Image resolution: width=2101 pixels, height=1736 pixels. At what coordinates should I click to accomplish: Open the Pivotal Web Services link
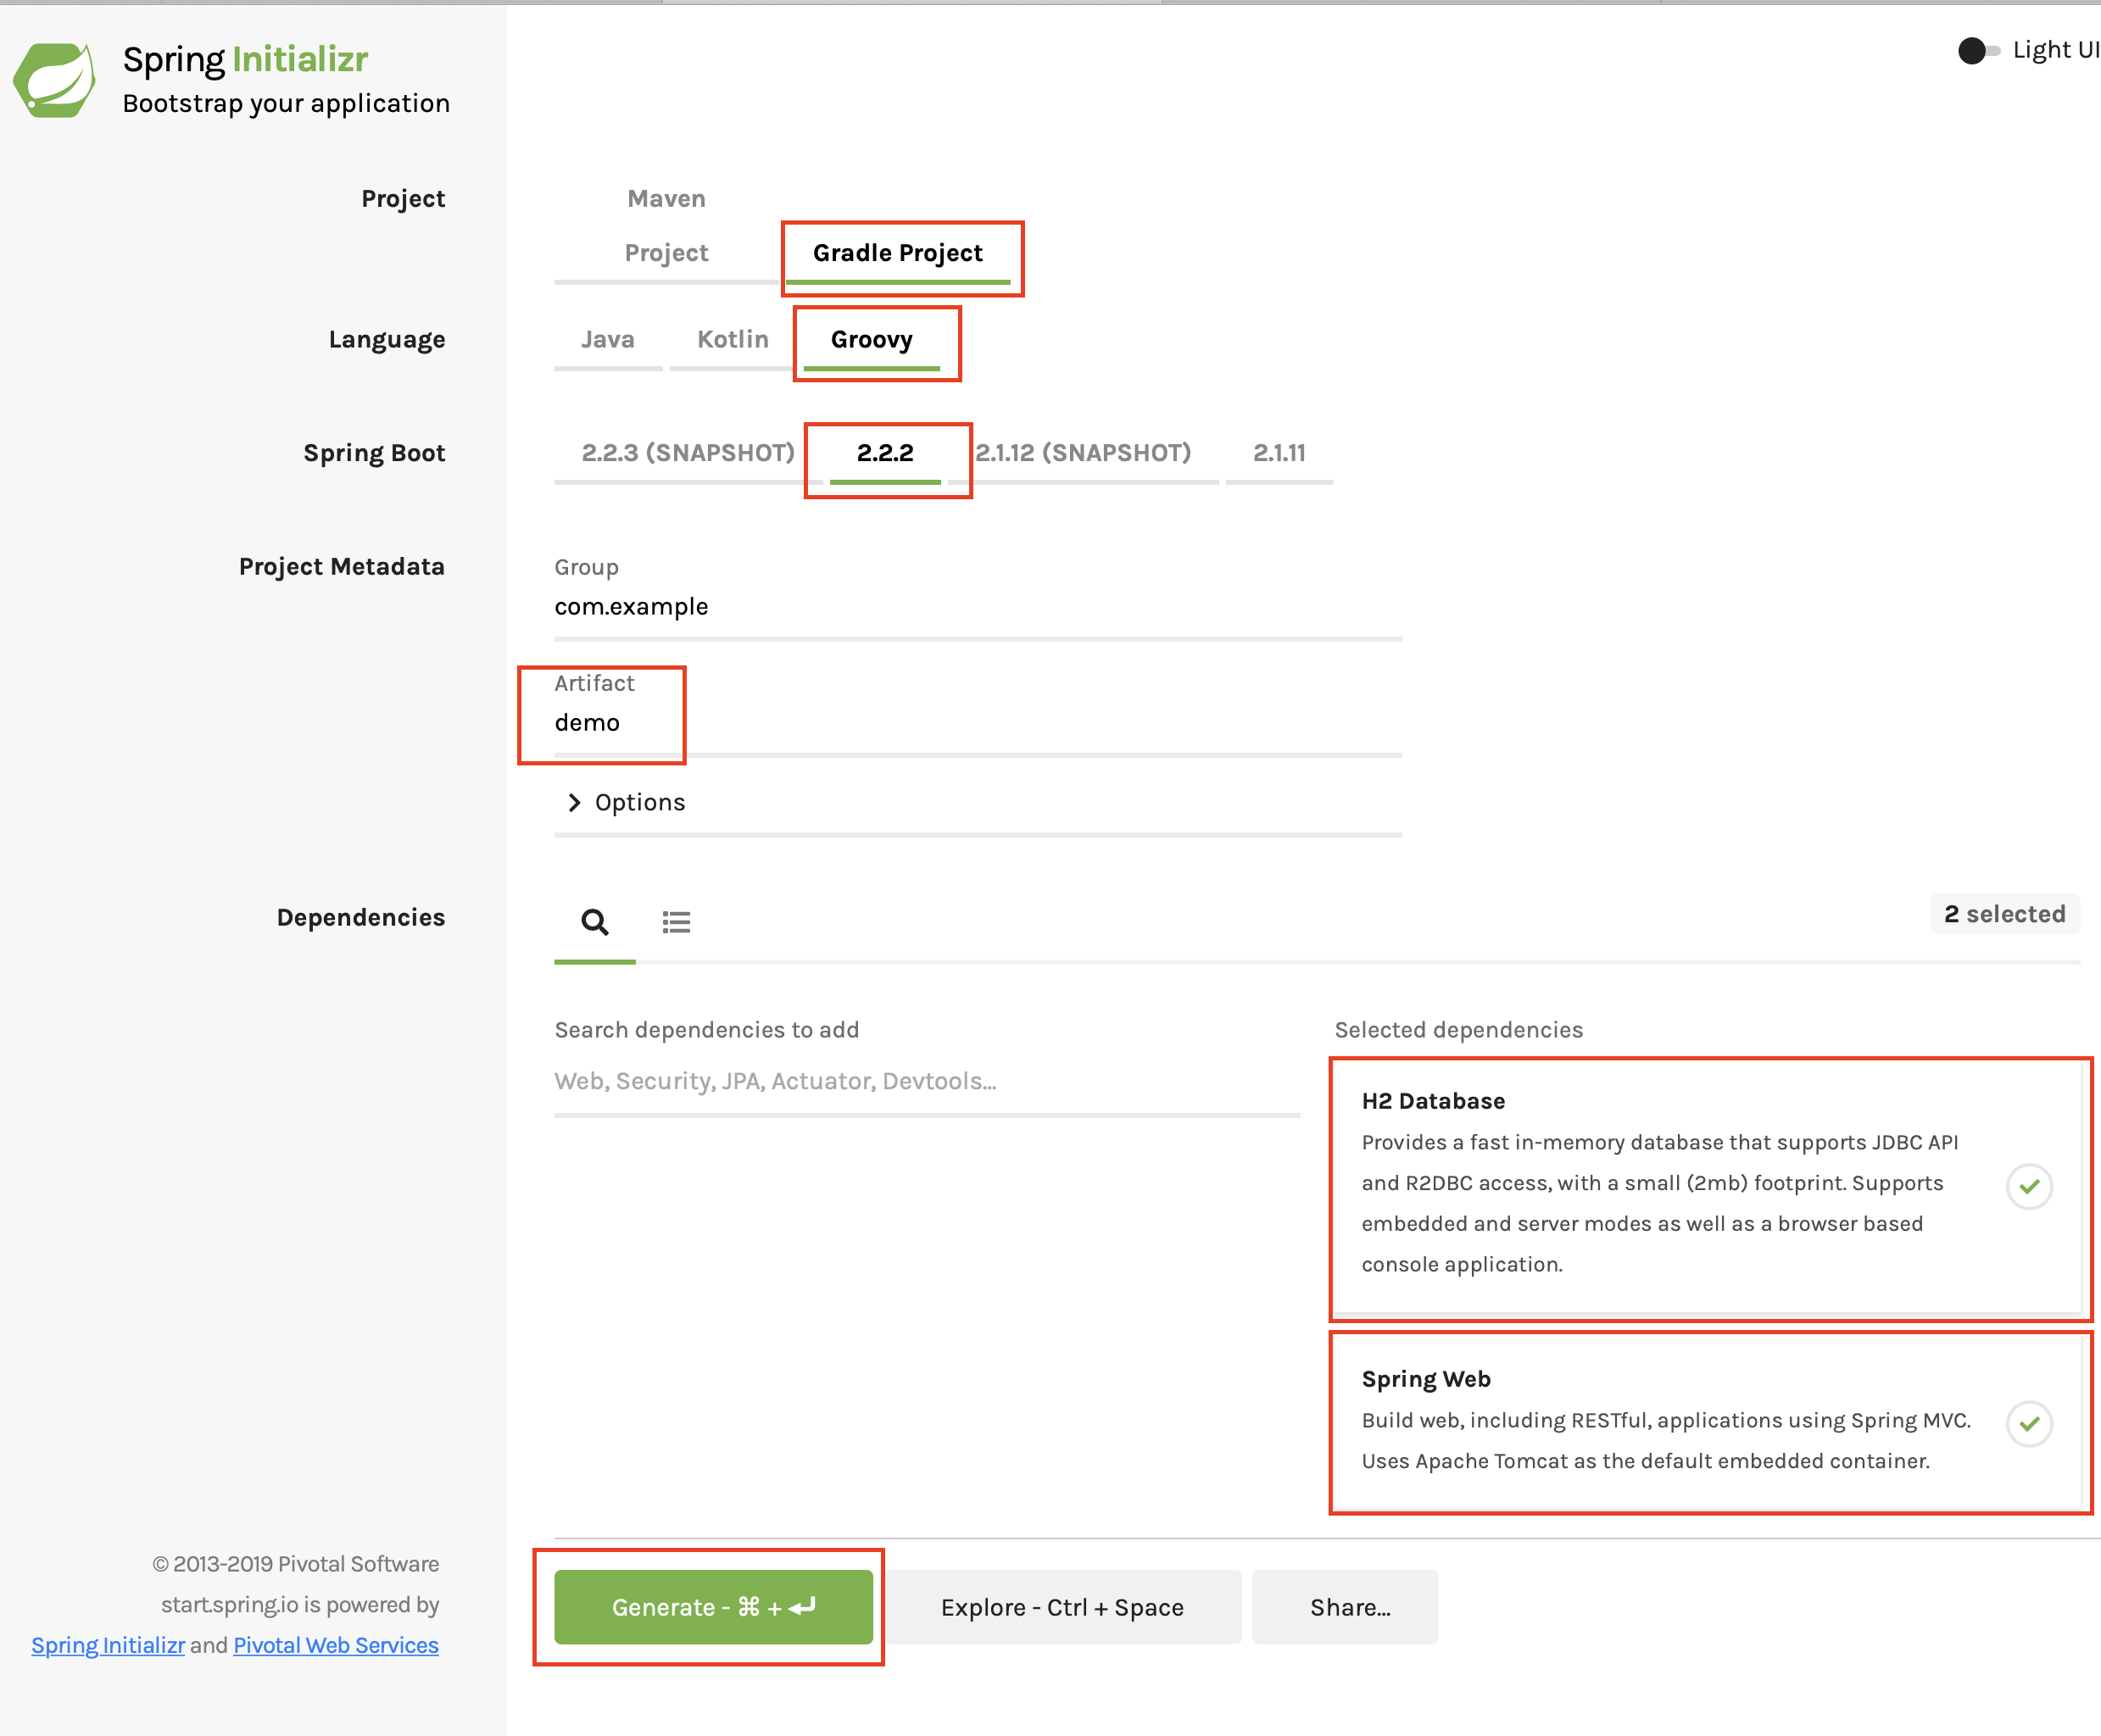[336, 1645]
